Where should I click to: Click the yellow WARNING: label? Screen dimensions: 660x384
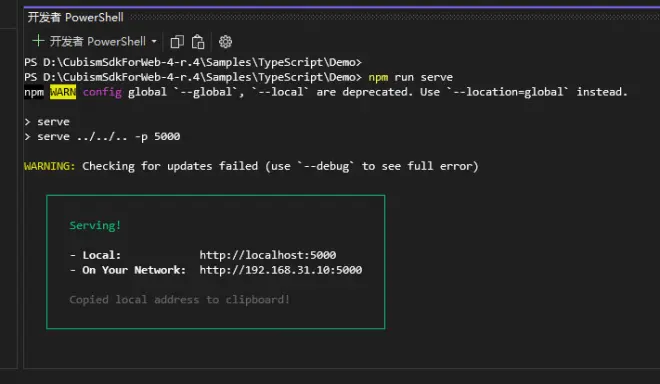(x=50, y=166)
